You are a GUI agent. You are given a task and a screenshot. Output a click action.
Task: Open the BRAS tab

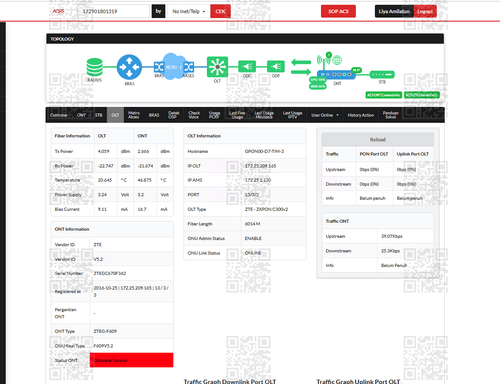[154, 115]
